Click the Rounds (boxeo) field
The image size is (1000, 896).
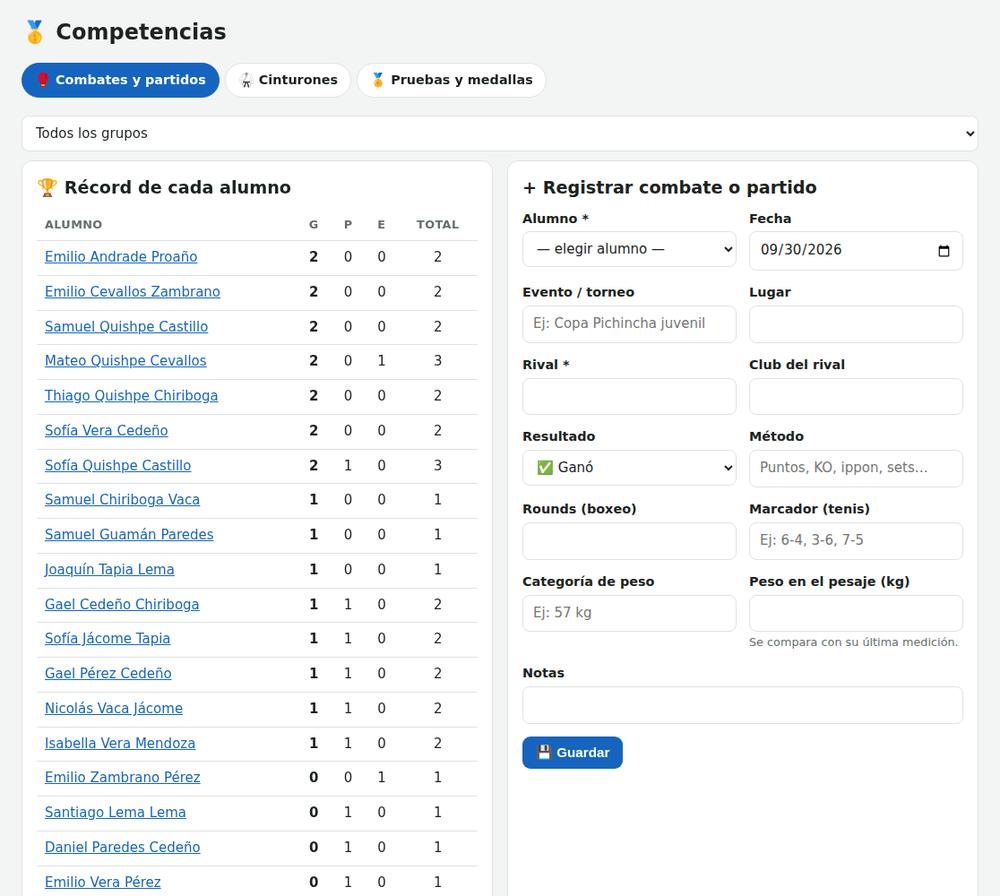tap(629, 541)
